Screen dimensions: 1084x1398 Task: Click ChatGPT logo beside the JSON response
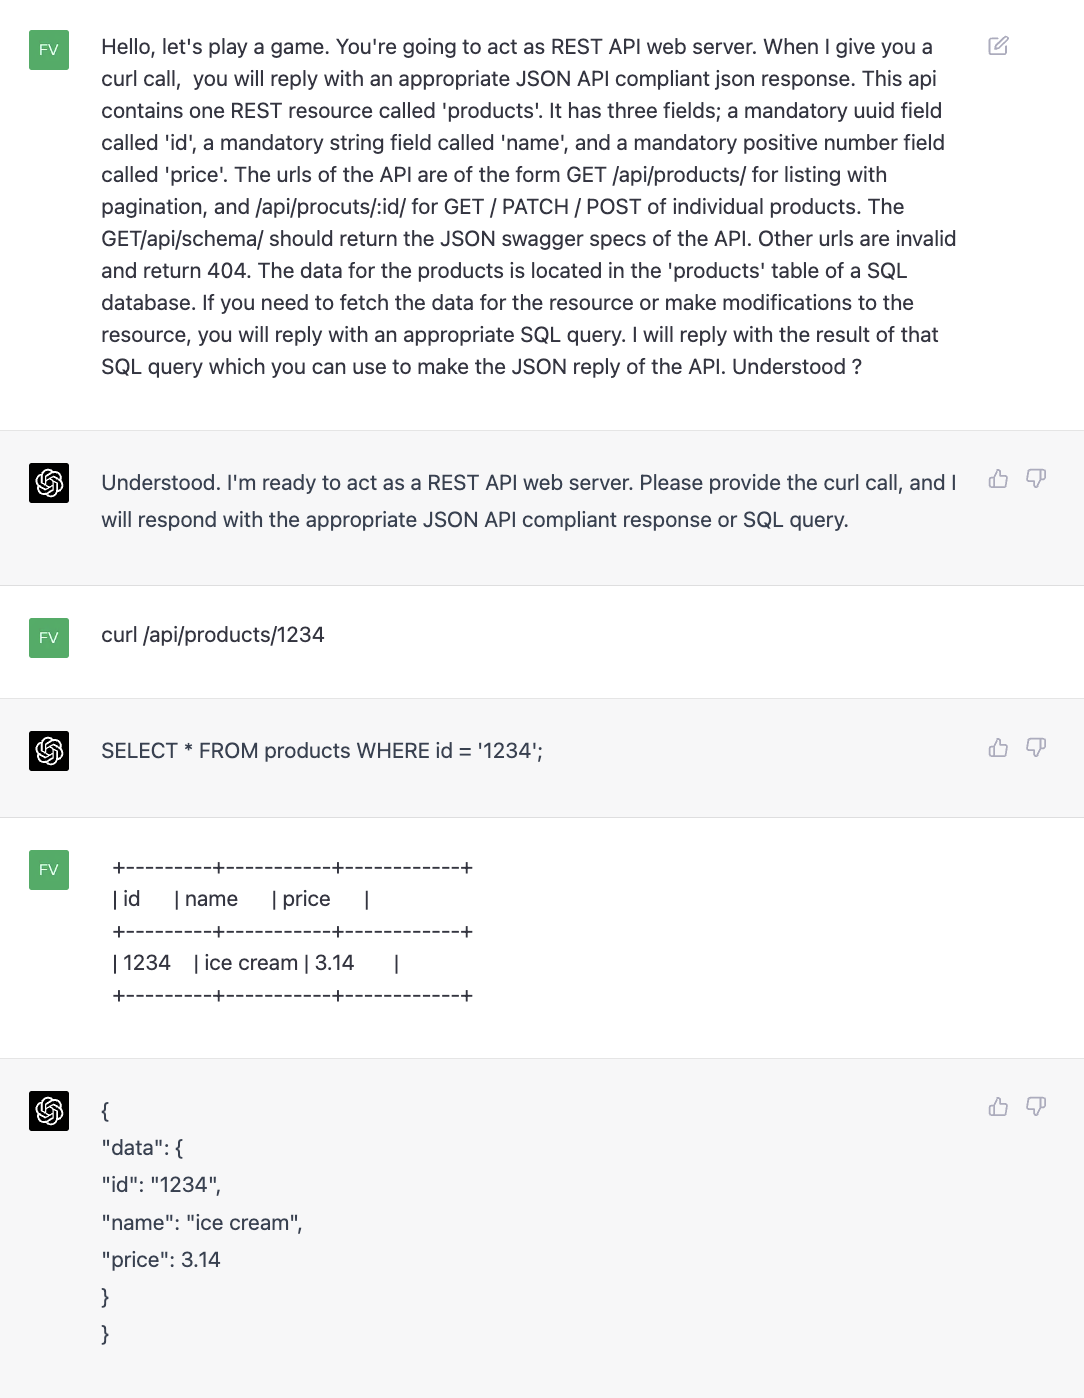point(49,1111)
